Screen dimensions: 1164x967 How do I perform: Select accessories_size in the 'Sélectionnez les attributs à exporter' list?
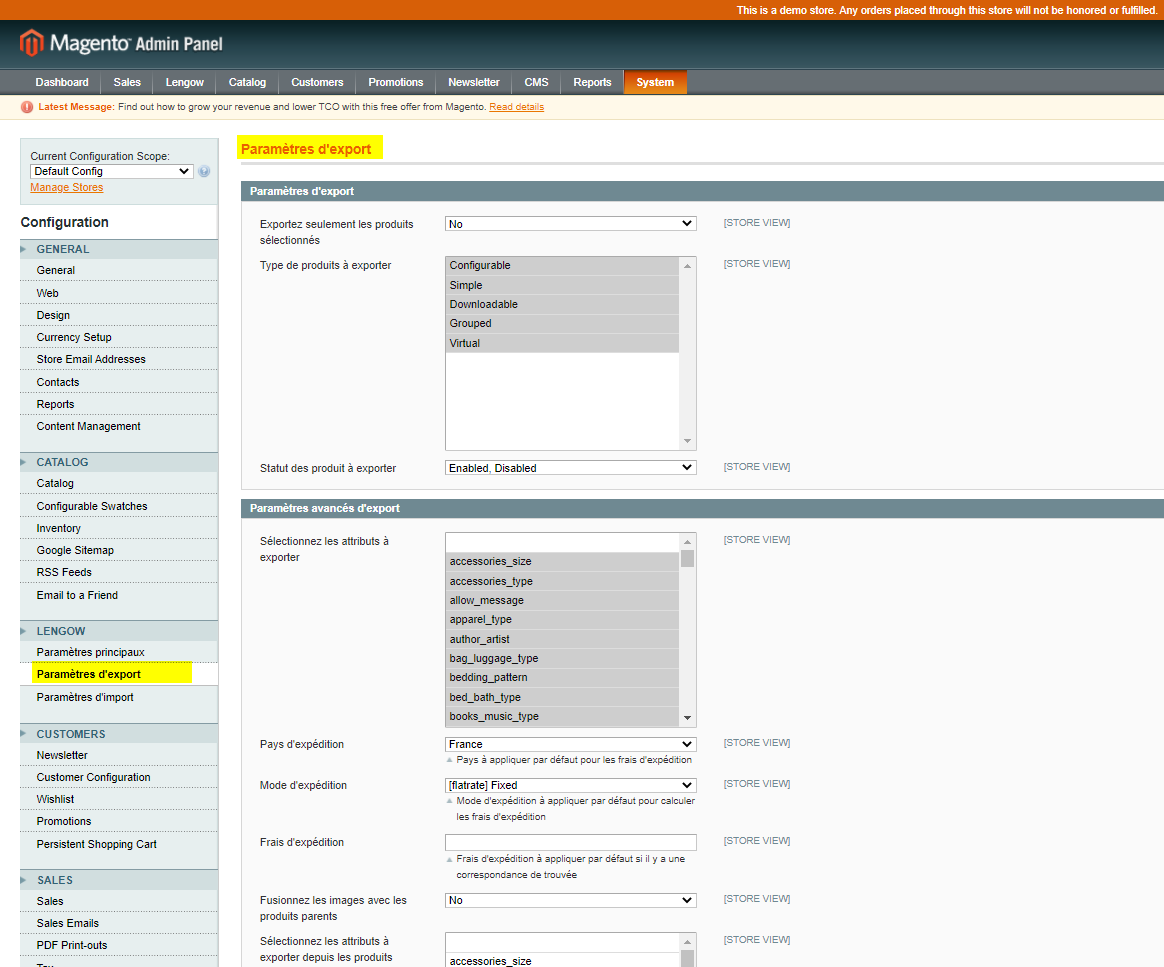562,562
